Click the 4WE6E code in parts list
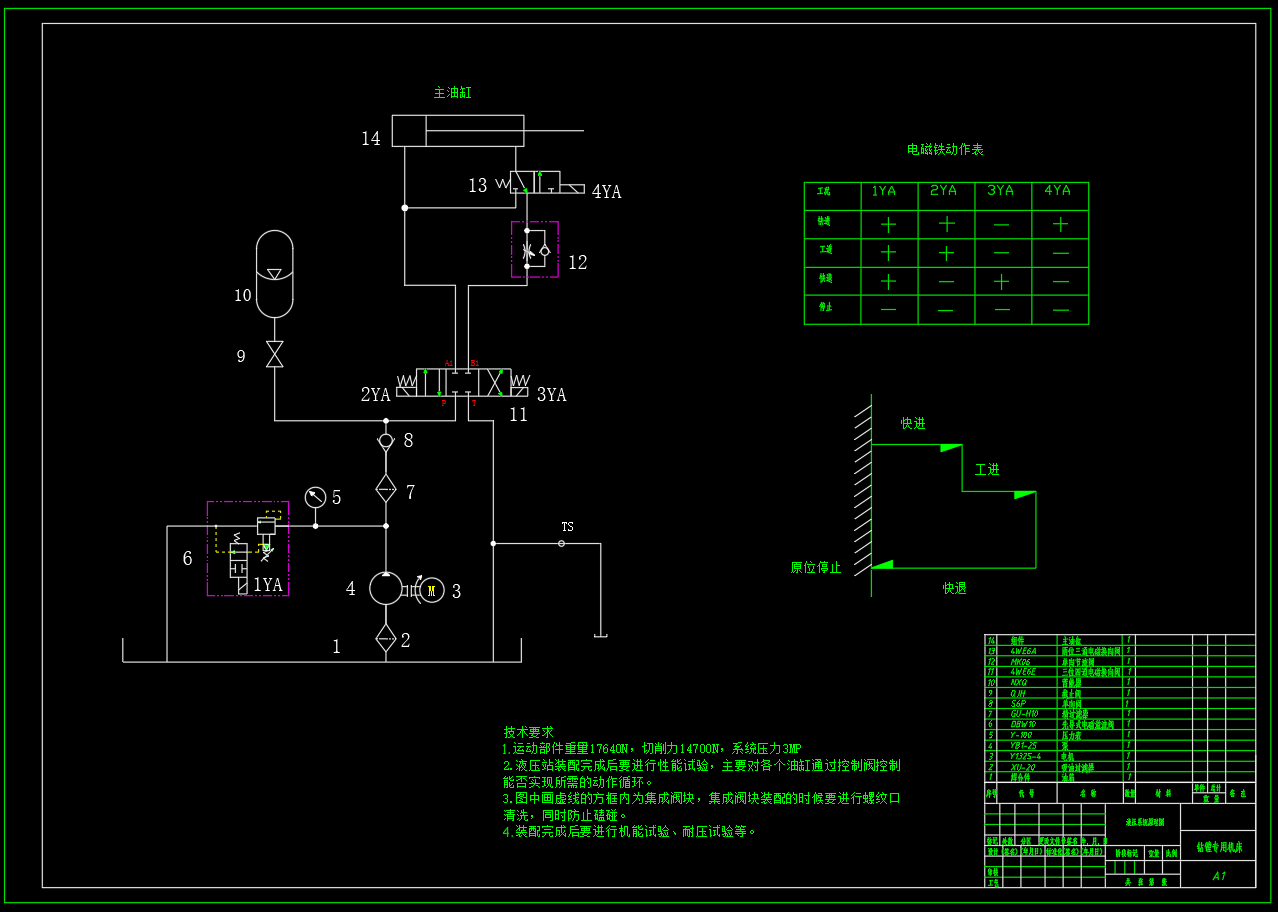This screenshot has width=1278, height=912. (x=1024, y=672)
